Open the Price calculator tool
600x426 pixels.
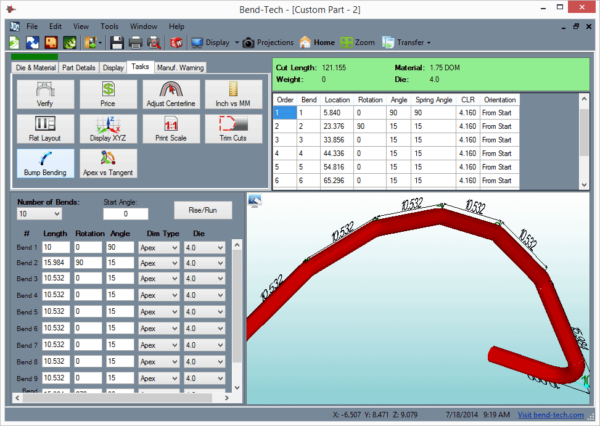[106, 95]
